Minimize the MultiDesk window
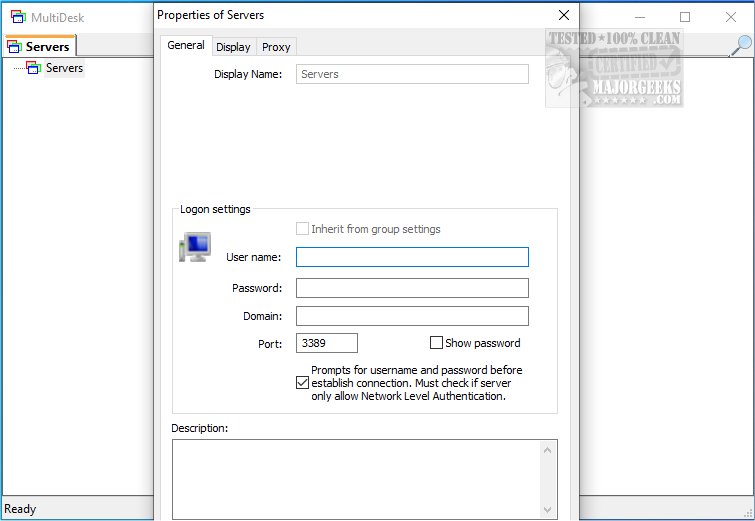755x521 pixels. pyautogui.click(x=639, y=17)
